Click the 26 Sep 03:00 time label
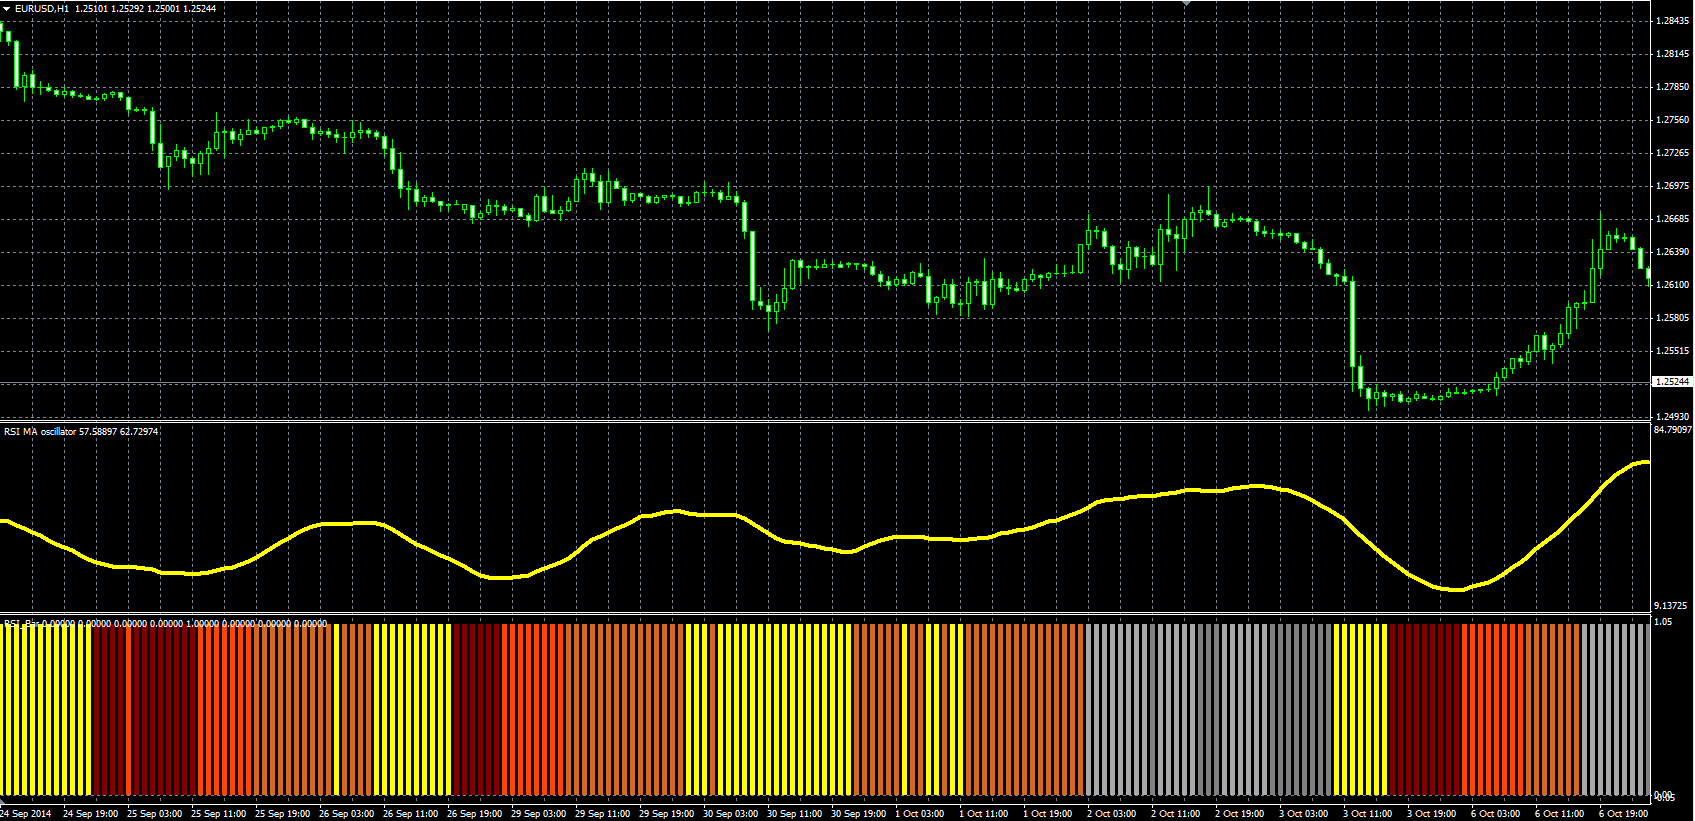The height and width of the screenshot is (821, 1695). click(347, 813)
